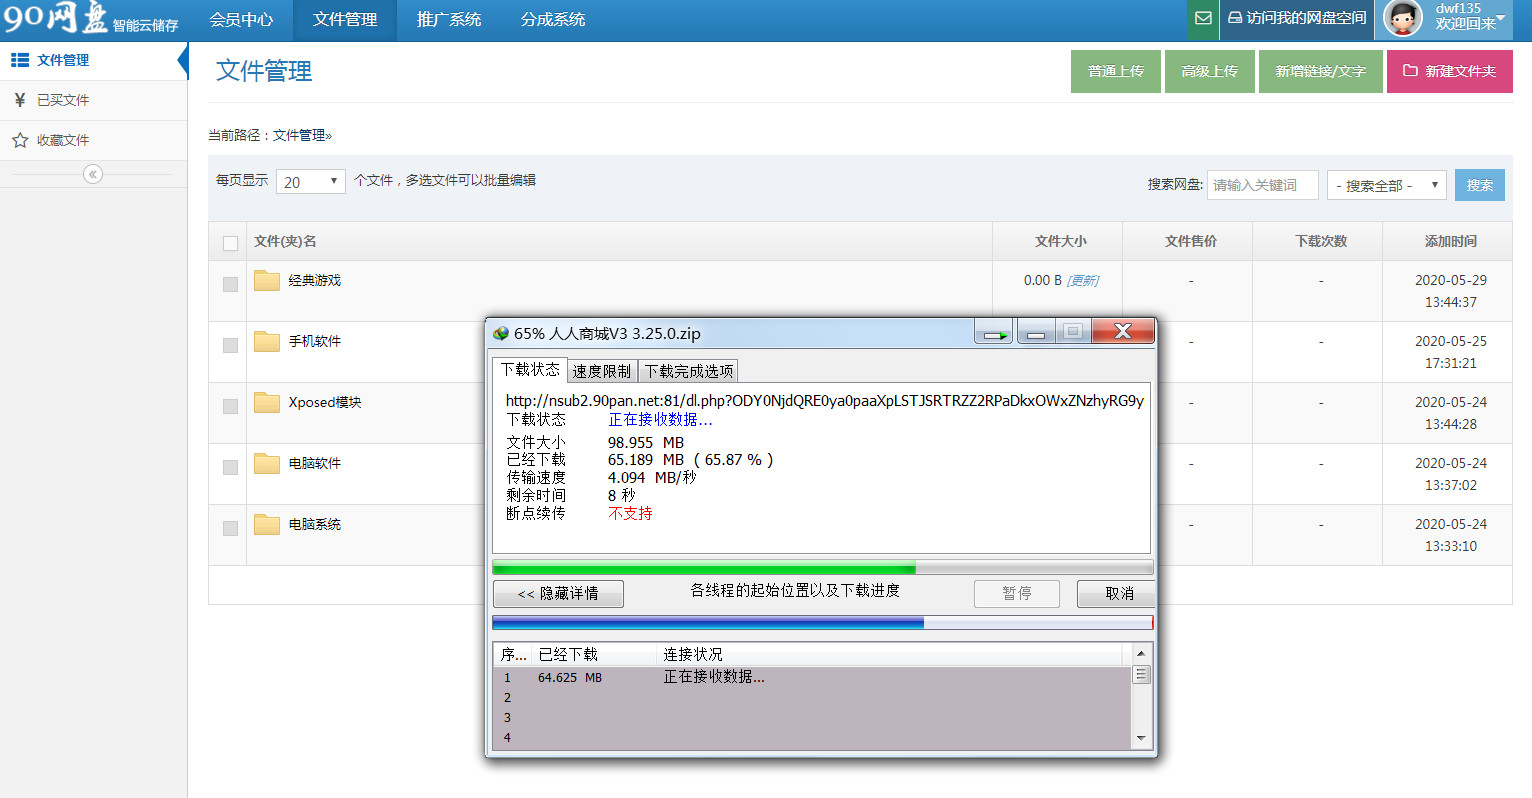Click the green arrow tray button in the download dialog
Screen dimensions: 1532x798
click(x=994, y=332)
